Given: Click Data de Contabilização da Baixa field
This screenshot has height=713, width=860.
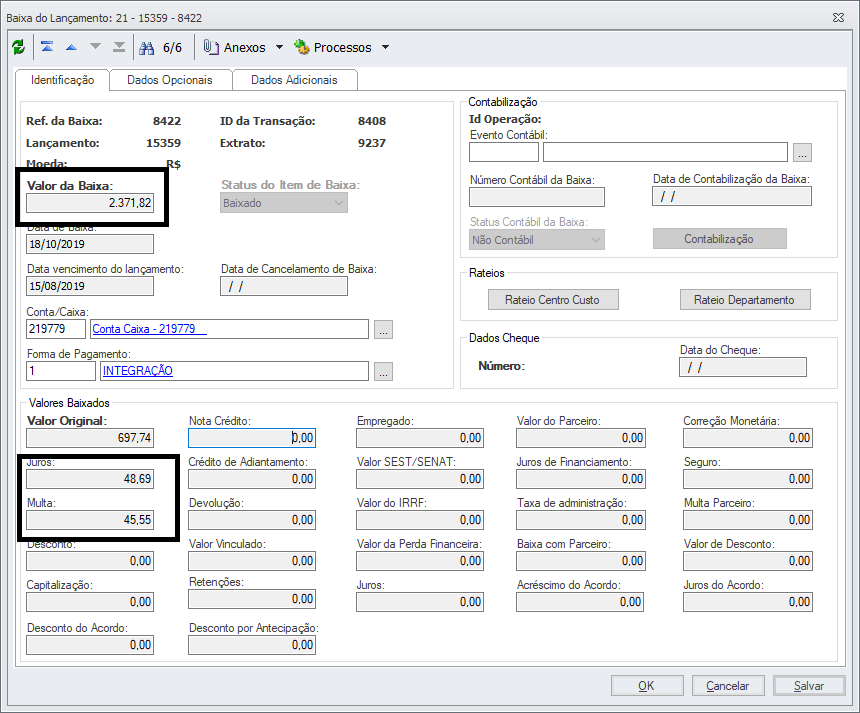Looking at the screenshot, I should (x=732, y=196).
